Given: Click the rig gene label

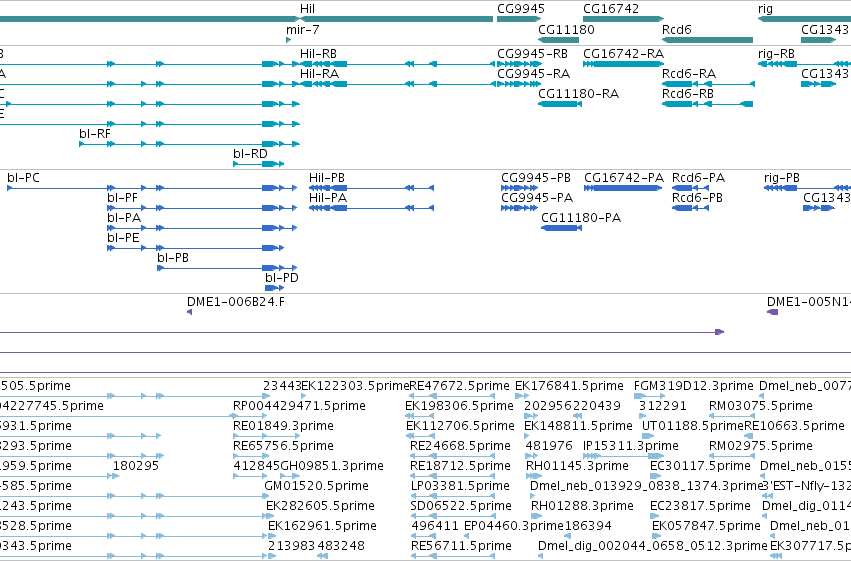Looking at the screenshot, I should click(765, 9).
